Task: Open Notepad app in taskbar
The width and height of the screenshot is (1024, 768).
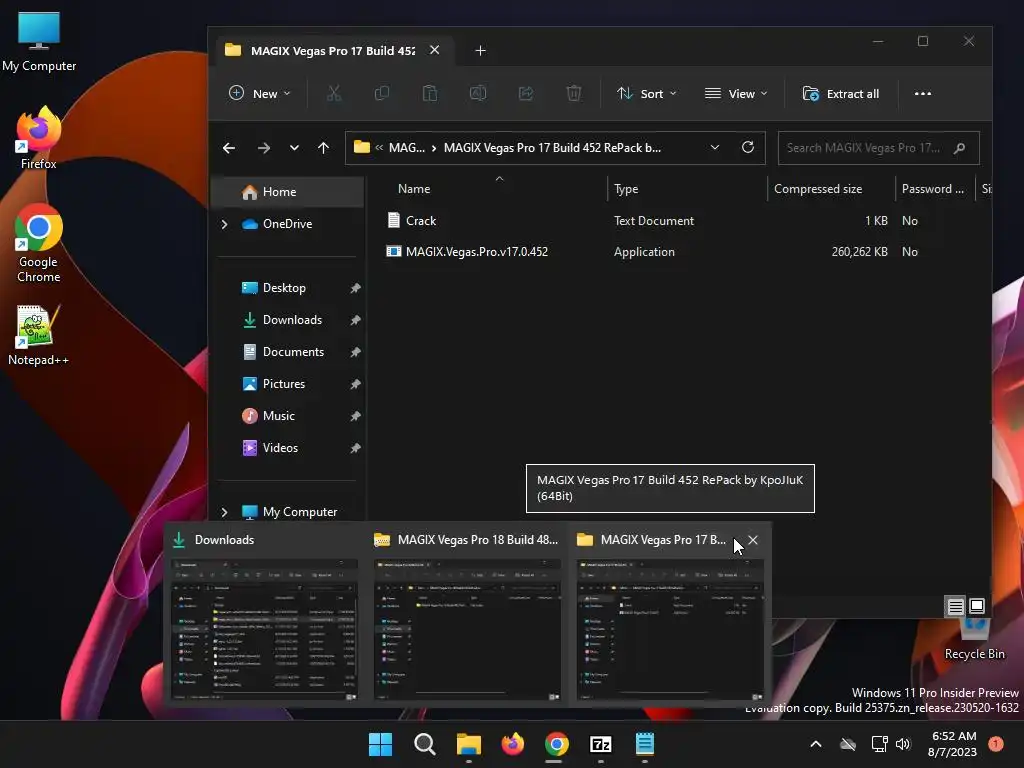Action: point(645,744)
